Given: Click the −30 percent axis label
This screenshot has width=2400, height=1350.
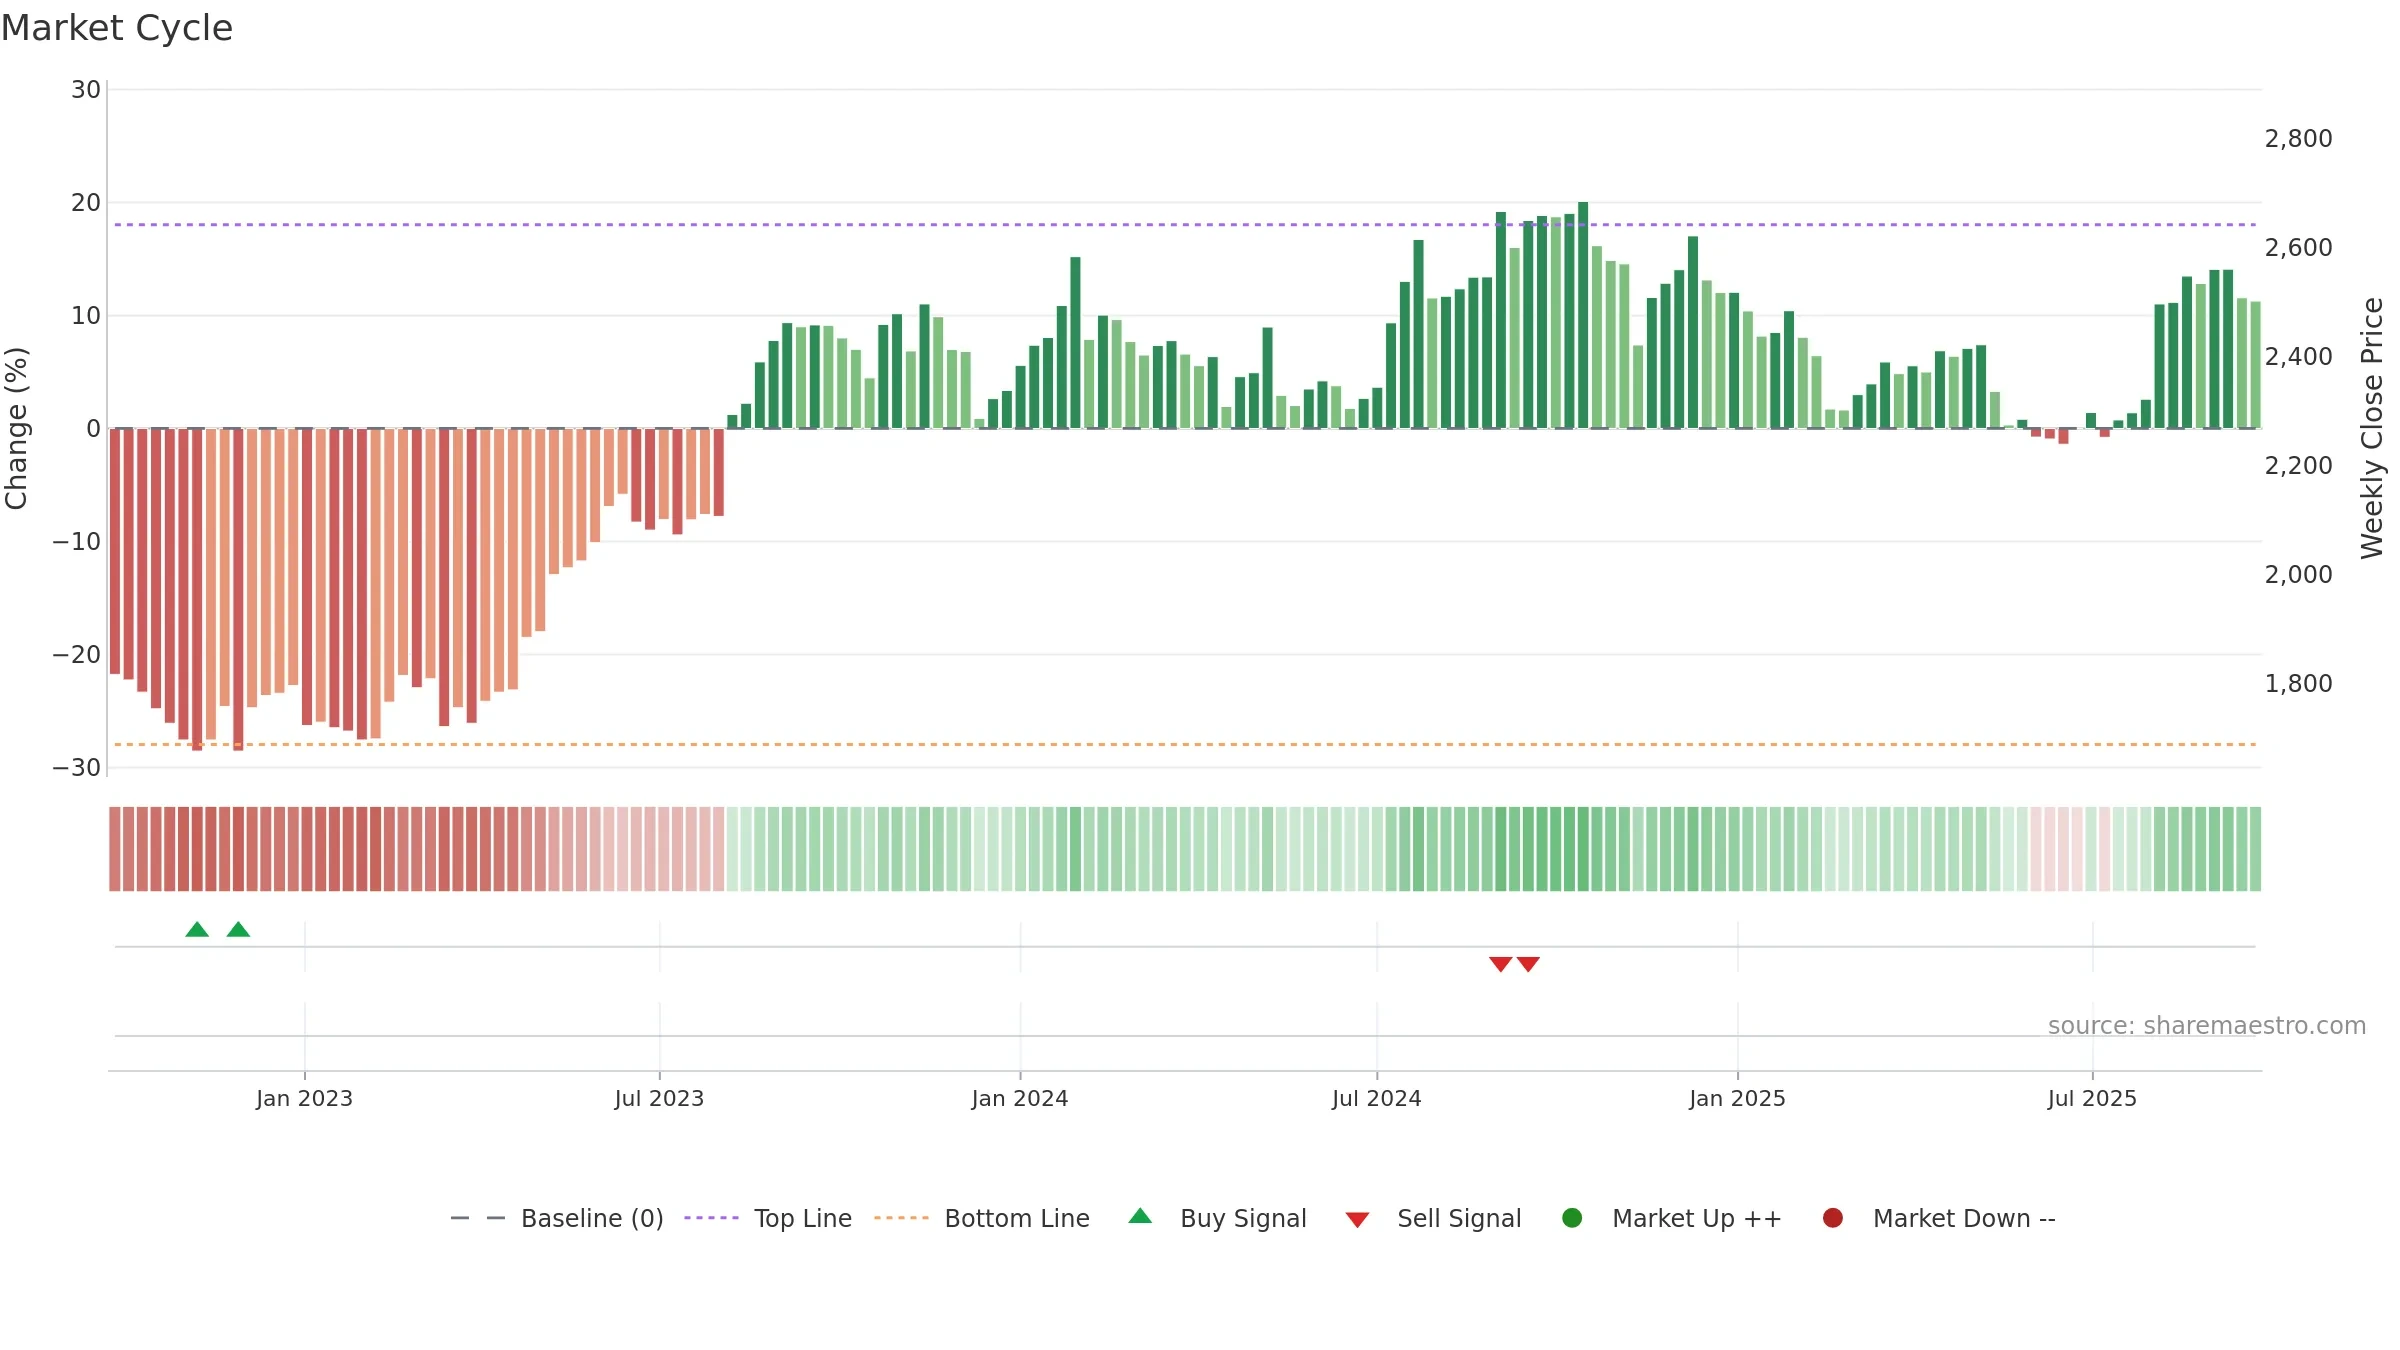Looking at the screenshot, I should coord(77,768).
